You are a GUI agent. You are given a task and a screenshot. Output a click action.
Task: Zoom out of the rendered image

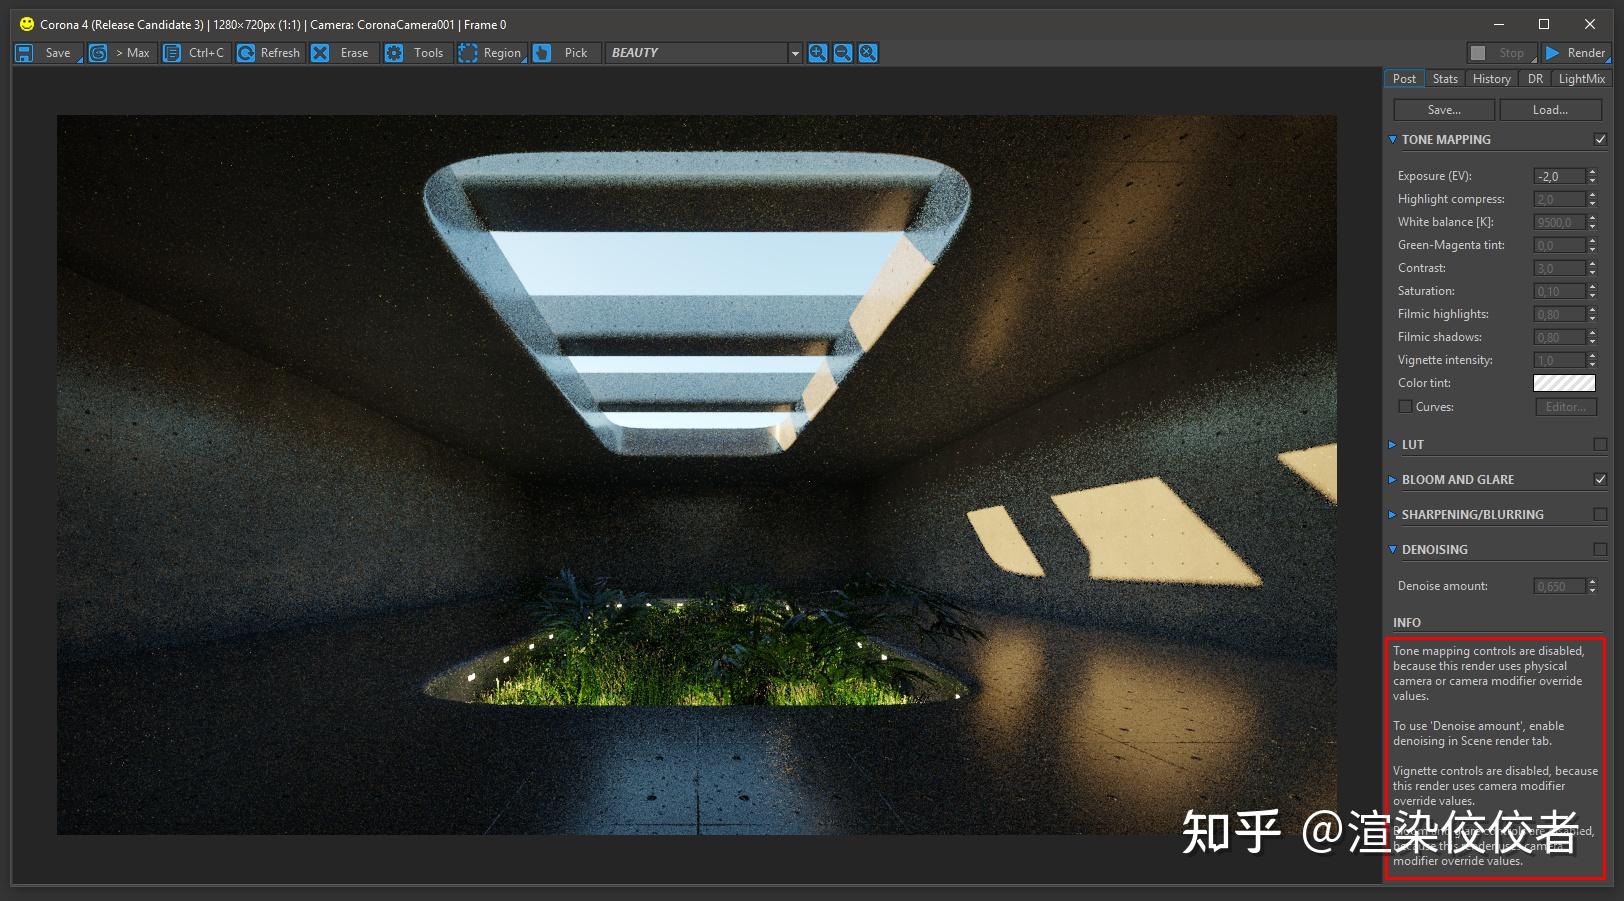coord(843,53)
